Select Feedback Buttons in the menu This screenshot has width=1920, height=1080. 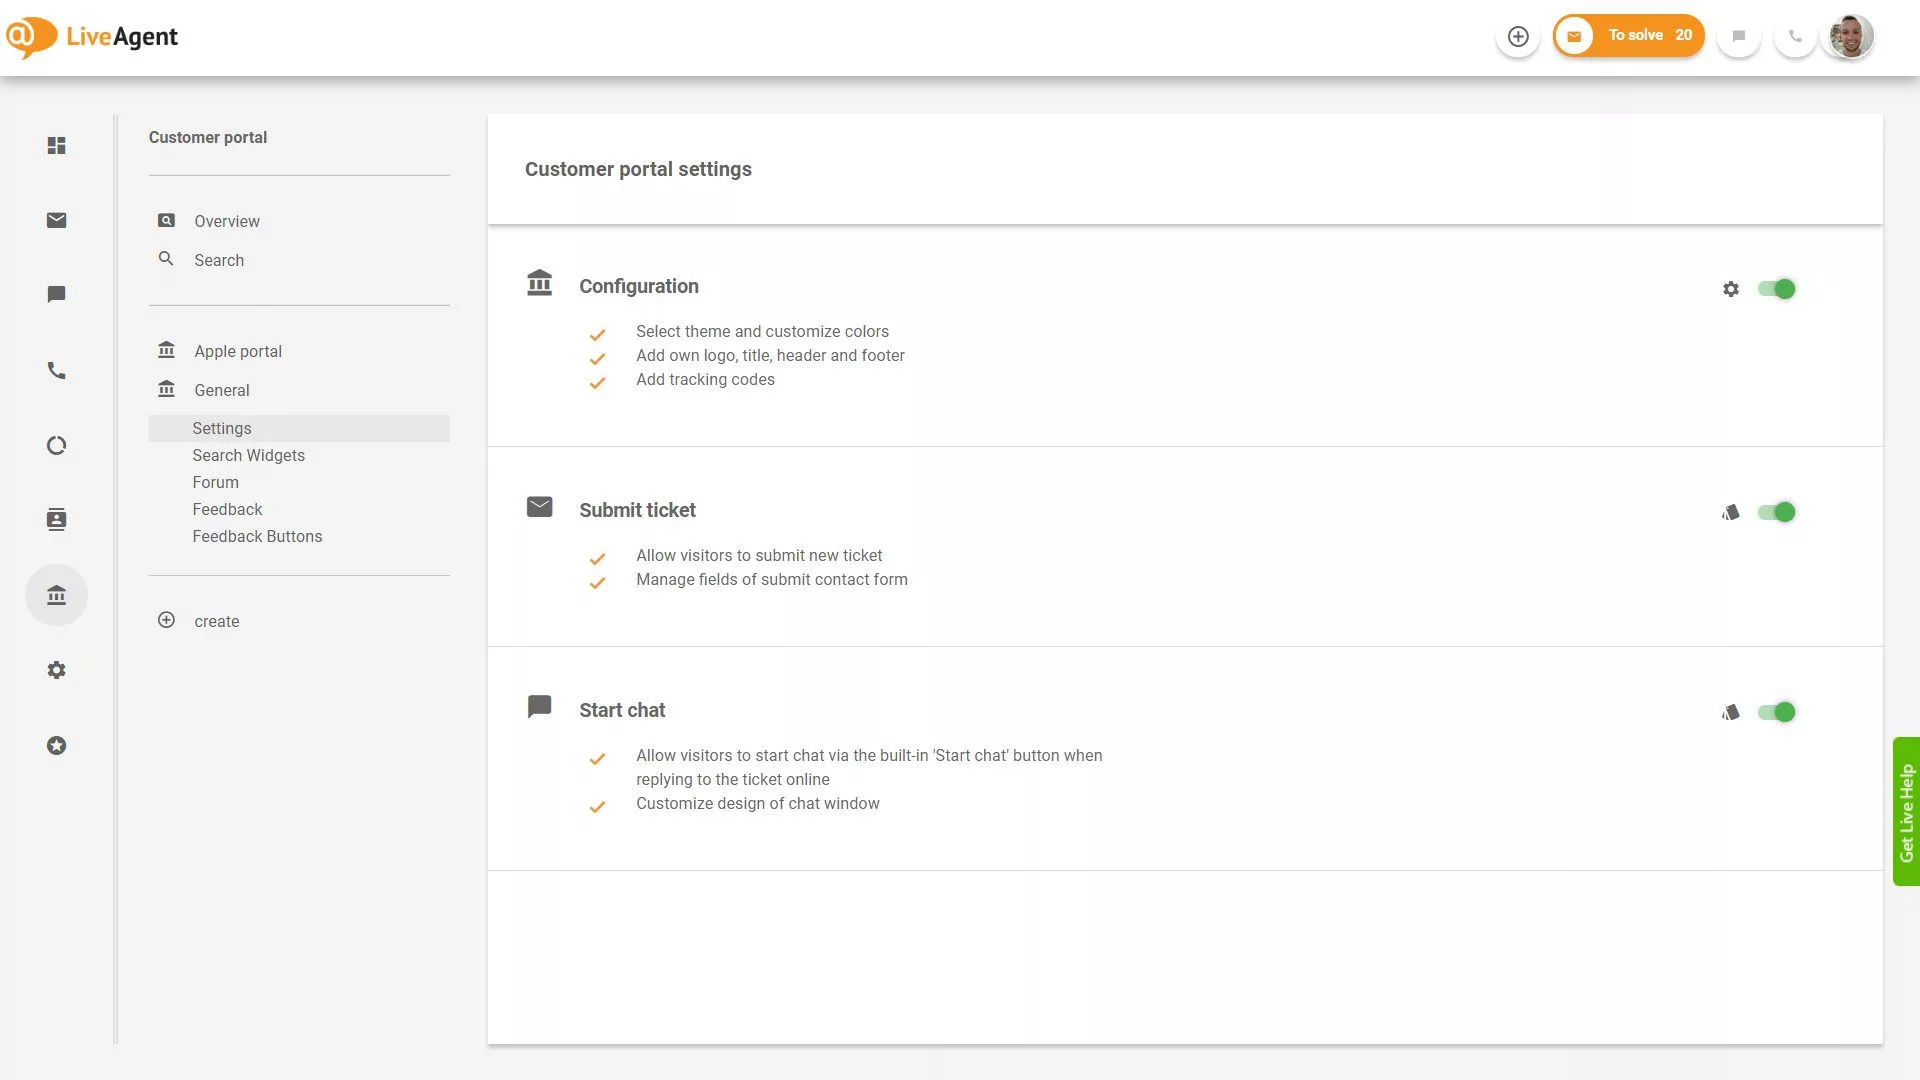click(257, 536)
